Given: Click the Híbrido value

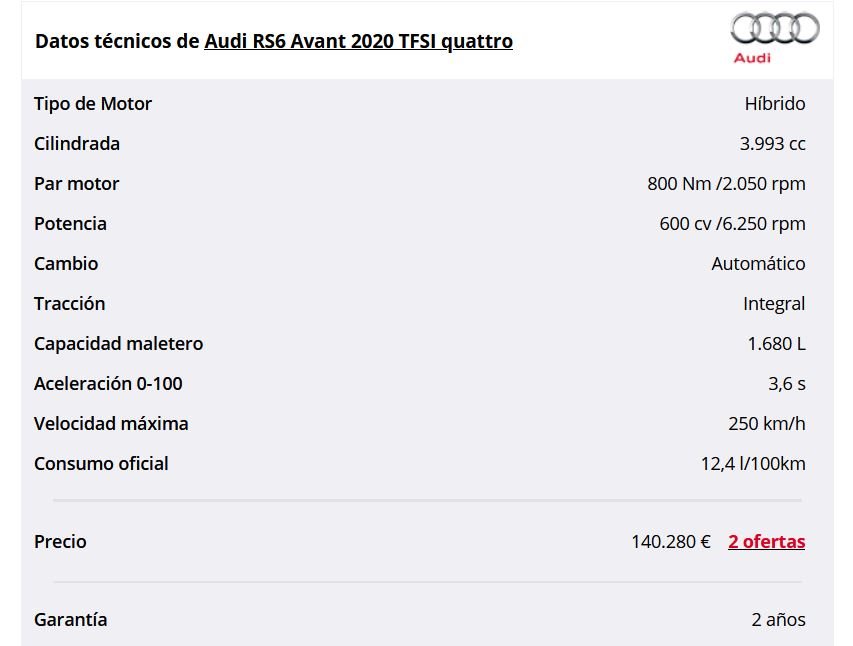Looking at the screenshot, I should (x=775, y=103).
